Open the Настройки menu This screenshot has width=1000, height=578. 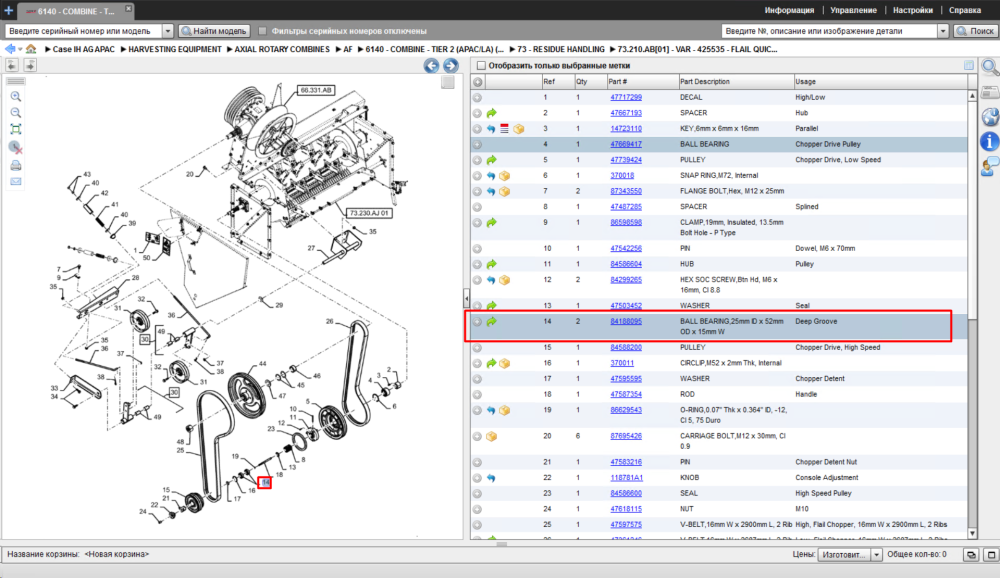[913, 10]
